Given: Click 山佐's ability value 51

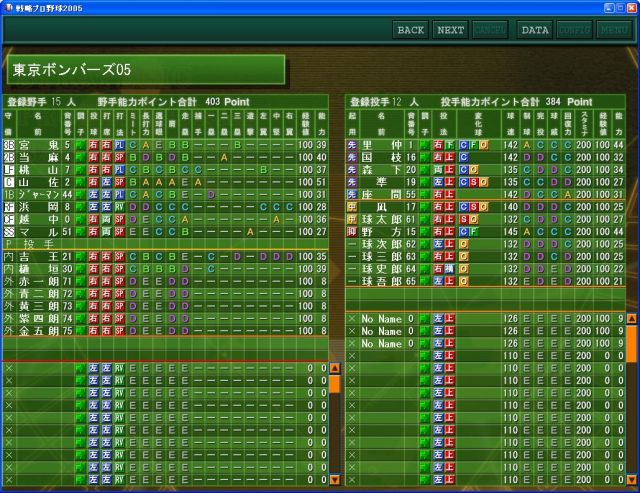Looking at the screenshot, I should point(322,182).
